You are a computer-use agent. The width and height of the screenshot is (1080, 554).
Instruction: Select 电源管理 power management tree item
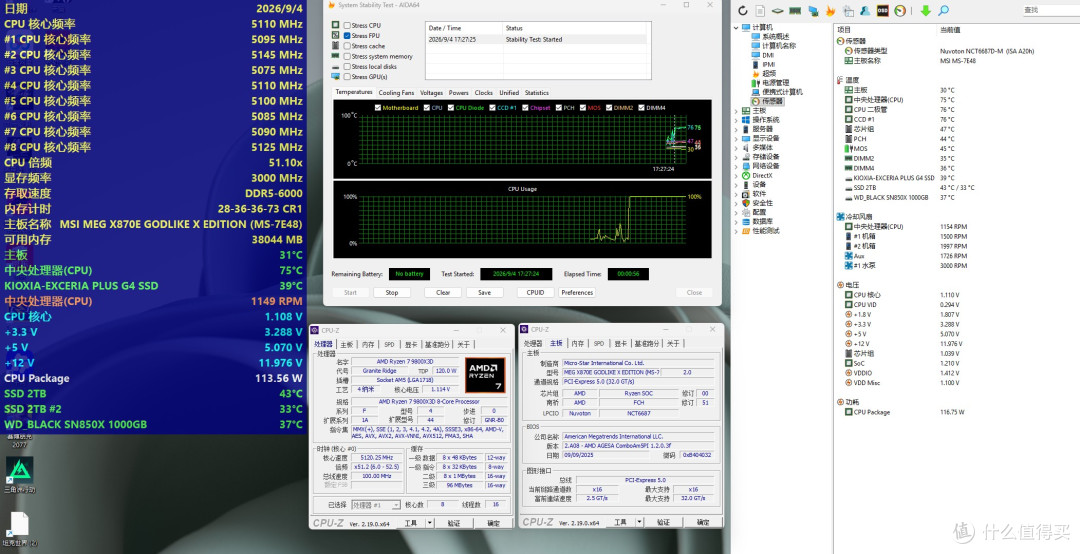(x=775, y=83)
